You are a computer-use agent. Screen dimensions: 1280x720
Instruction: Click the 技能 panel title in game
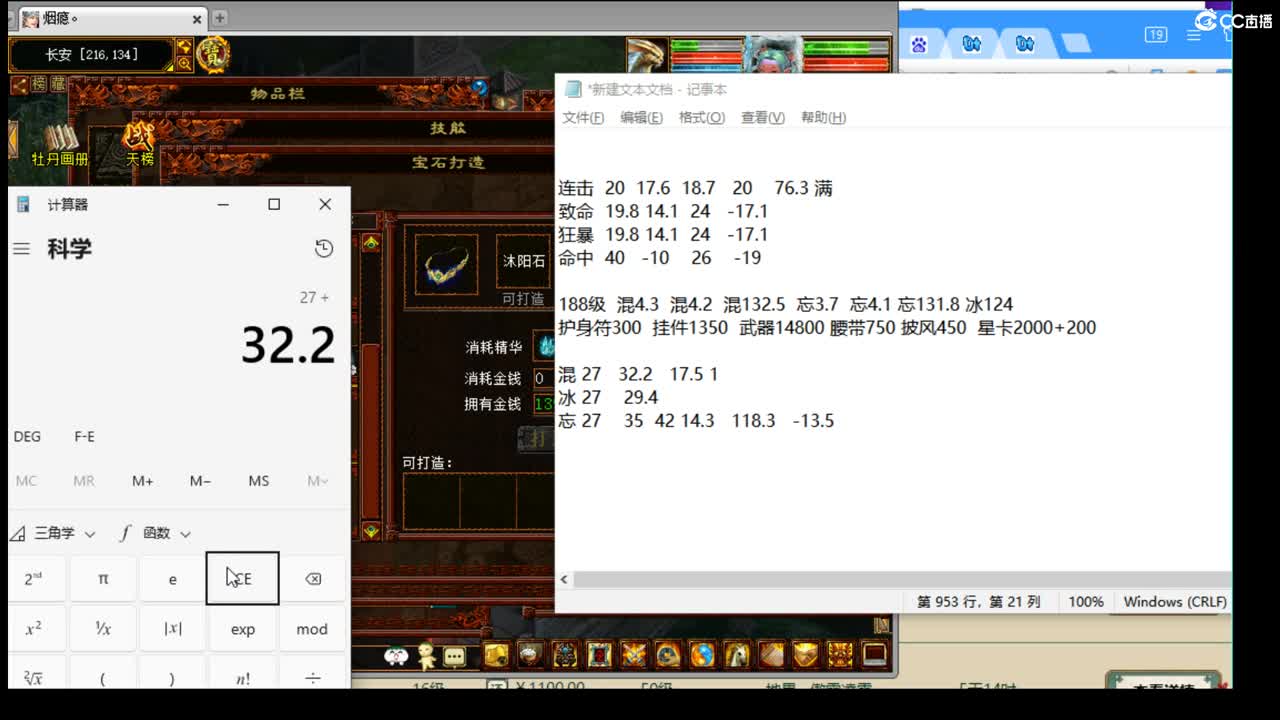447,128
